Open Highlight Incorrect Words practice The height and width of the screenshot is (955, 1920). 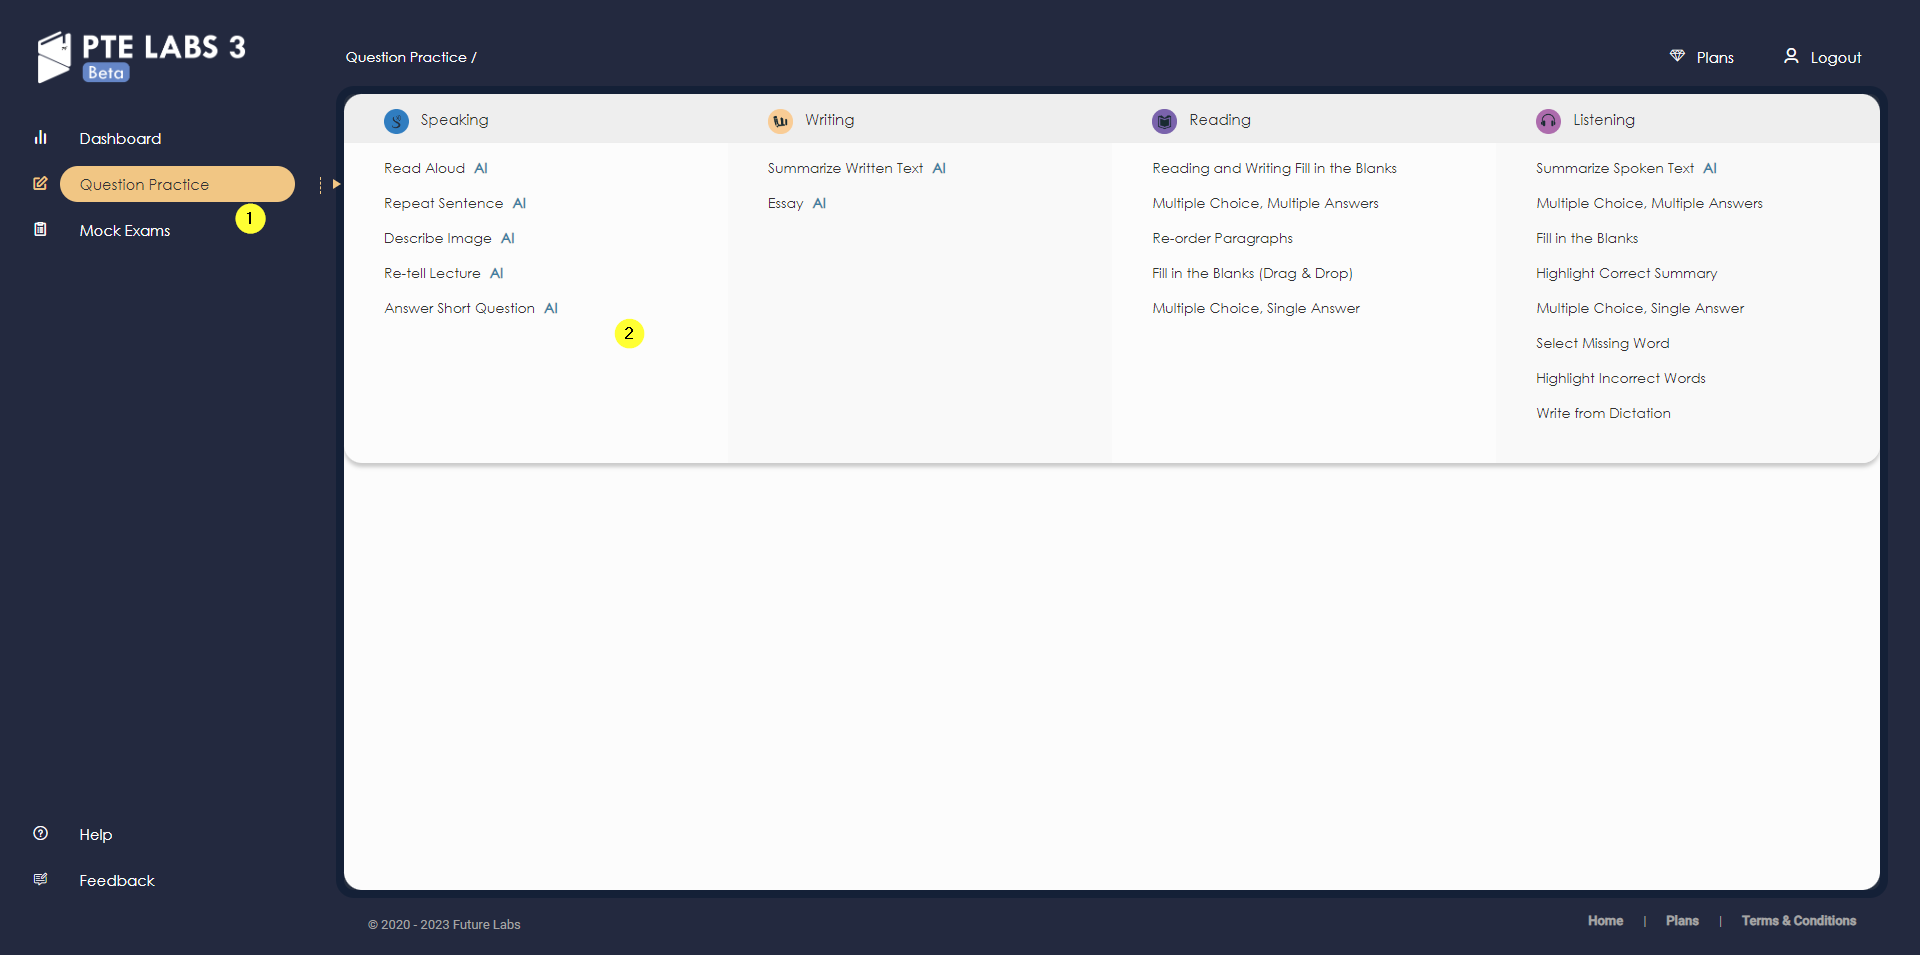[x=1621, y=378]
